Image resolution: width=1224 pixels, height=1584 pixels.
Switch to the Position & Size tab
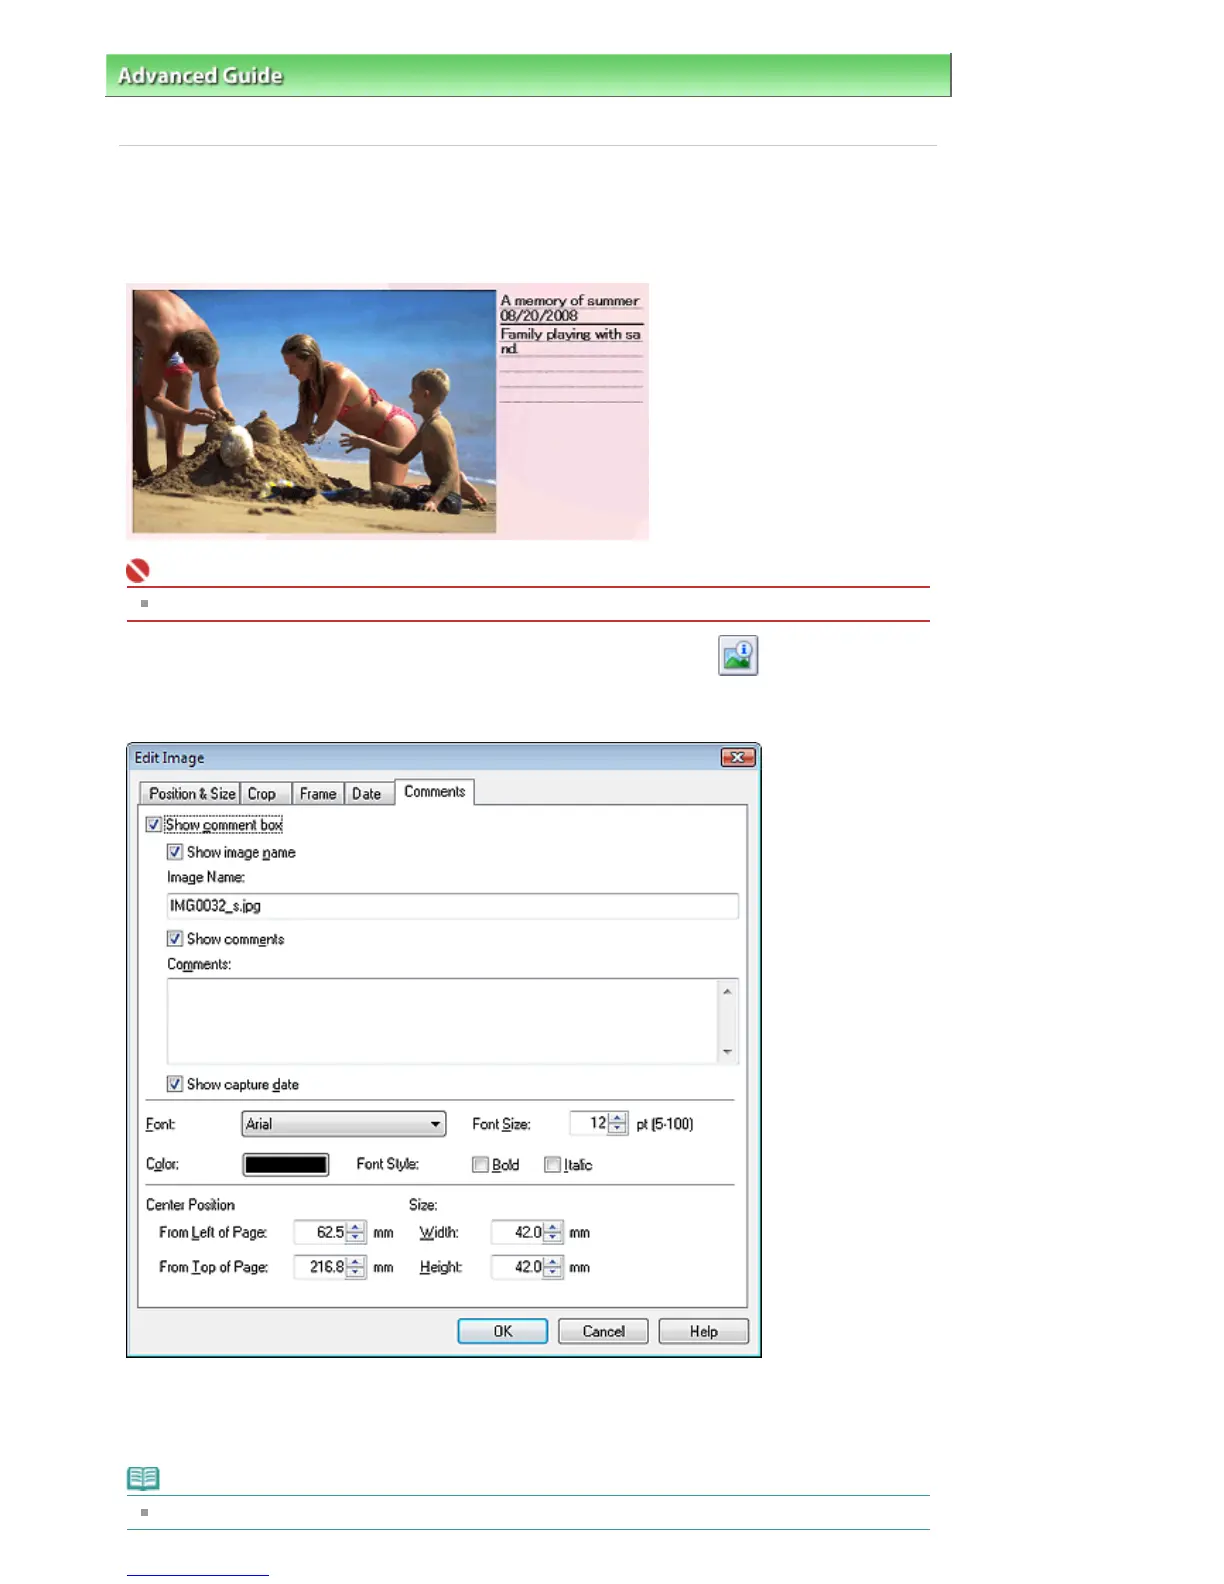191,794
